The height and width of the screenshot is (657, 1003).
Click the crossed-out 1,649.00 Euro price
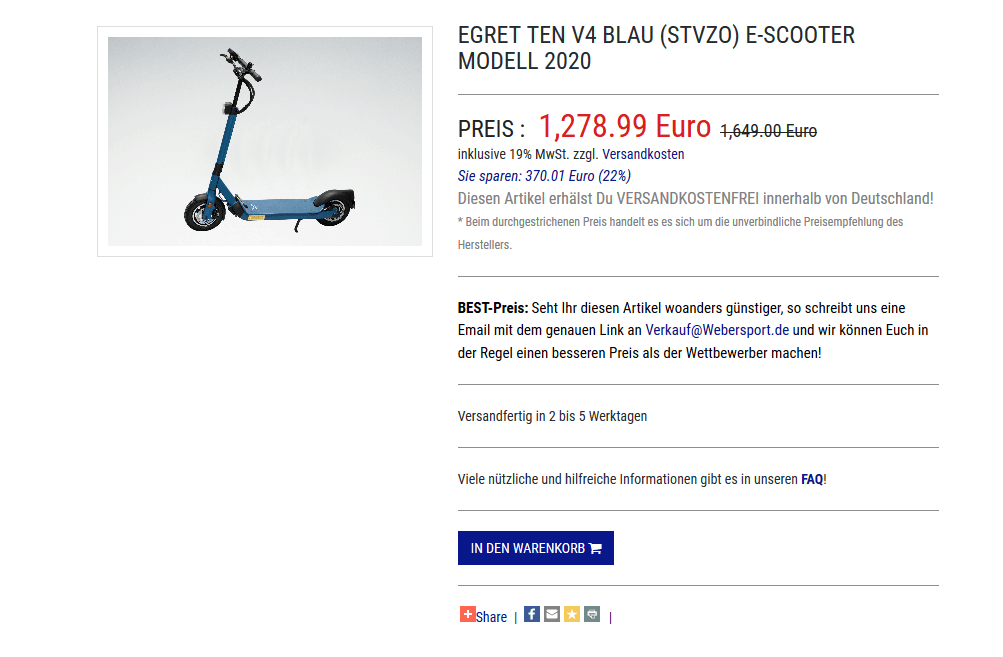[768, 131]
